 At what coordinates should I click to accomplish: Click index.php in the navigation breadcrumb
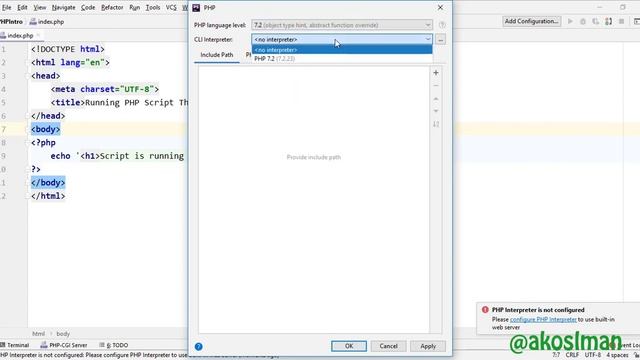click(x=47, y=22)
